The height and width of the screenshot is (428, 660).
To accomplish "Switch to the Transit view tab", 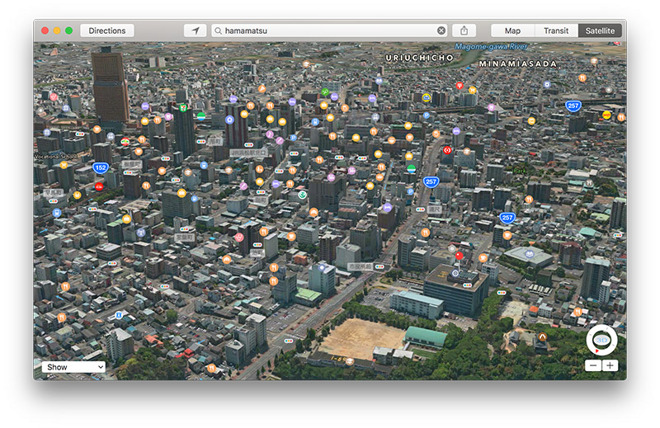I will coord(556,31).
